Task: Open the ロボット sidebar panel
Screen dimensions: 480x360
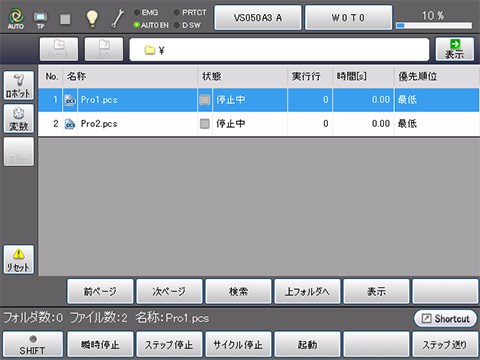Action: pos(19,86)
